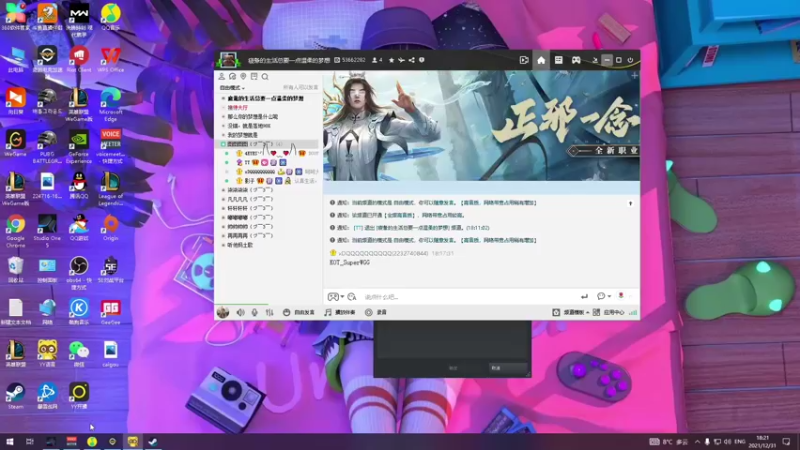This screenshot has width=800, height=450.
Task: Open the audio mixer sliders icon
Action: coord(269,312)
